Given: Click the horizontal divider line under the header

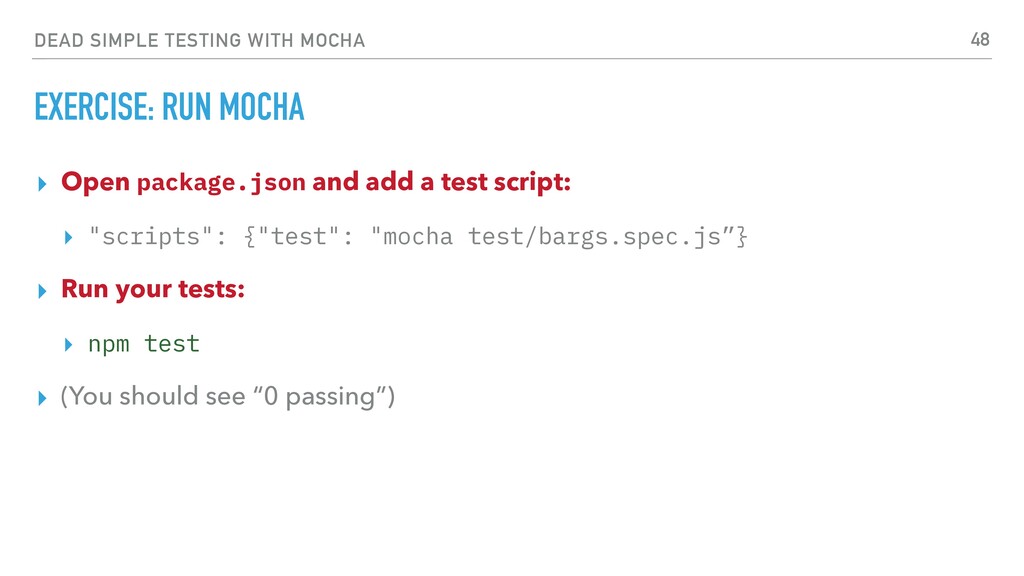Looking at the screenshot, I should point(512,59).
